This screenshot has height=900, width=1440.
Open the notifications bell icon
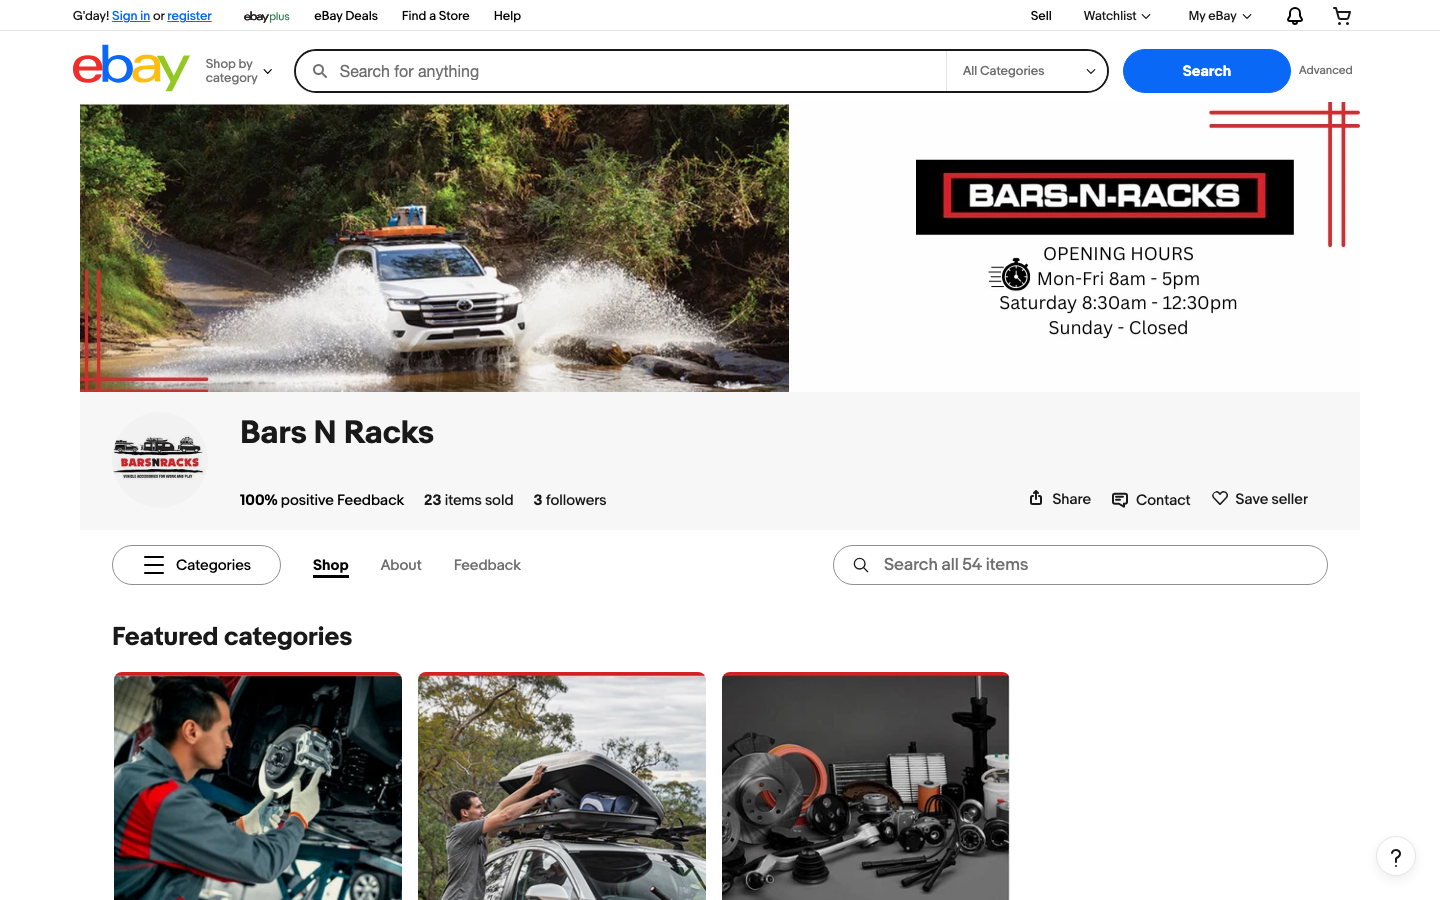click(x=1294, y=16)
